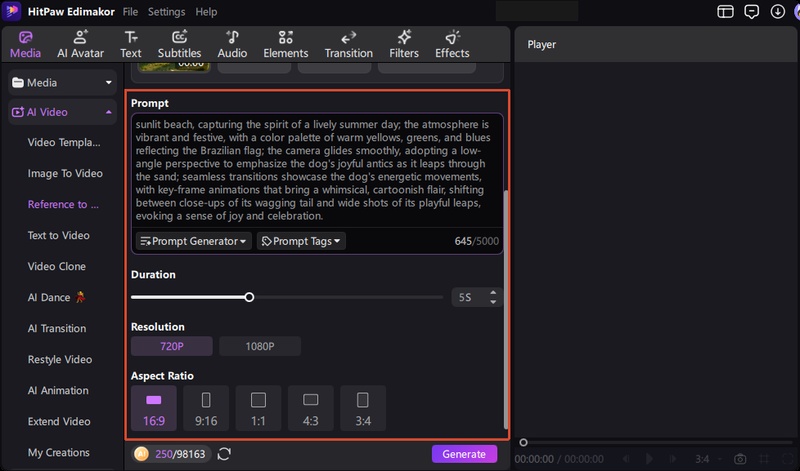Step to next frame in Player
800x471 pixels.
point(672,459)
